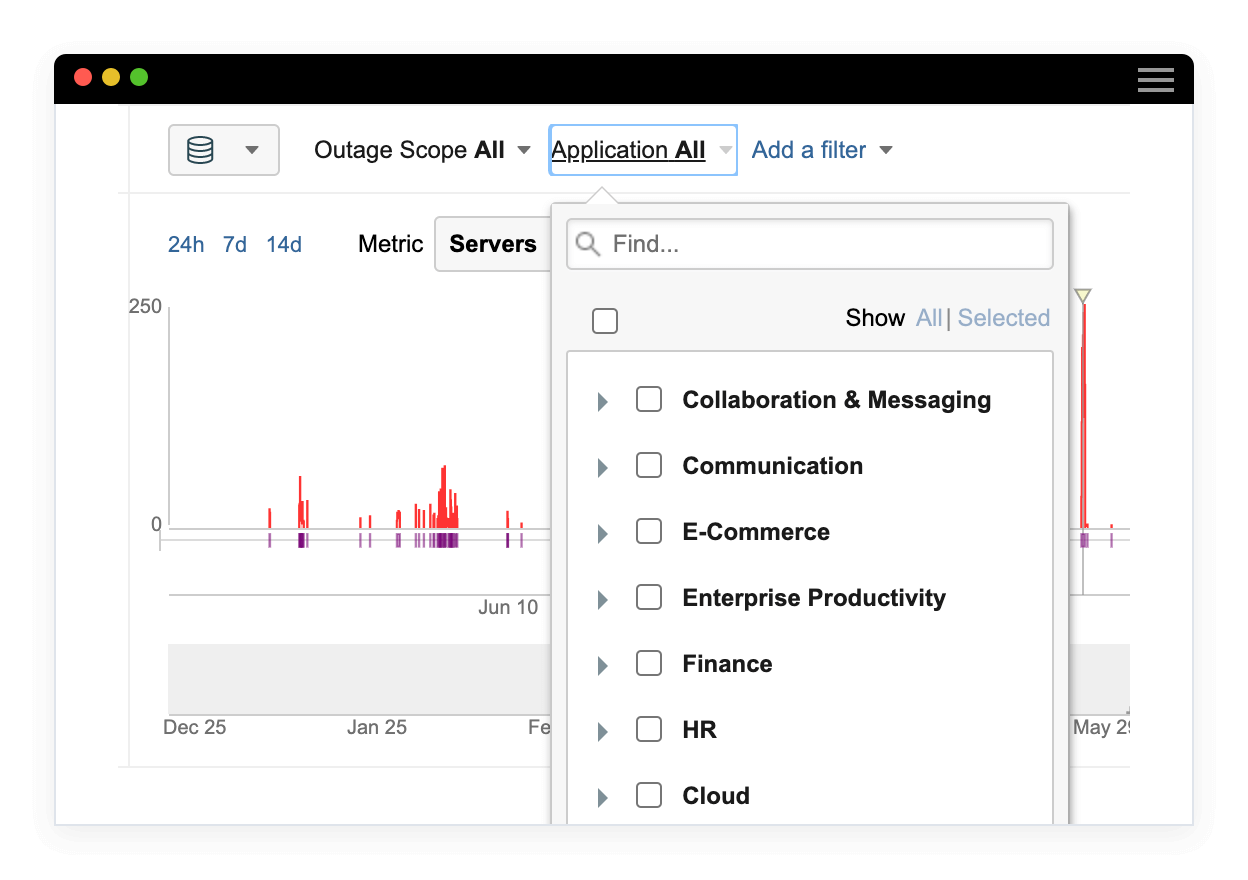
Task: Check the Collaboration & Messaging checkbox
Action: point(649,400)
